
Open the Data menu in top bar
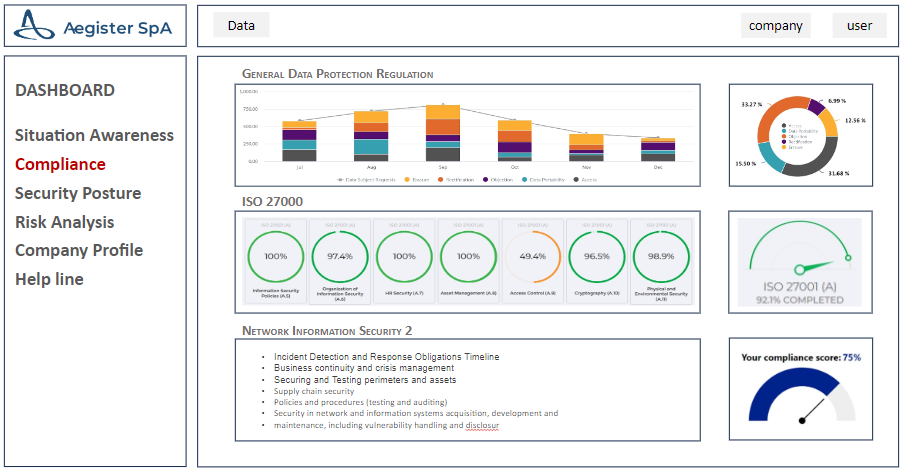[x=241, y=25]
